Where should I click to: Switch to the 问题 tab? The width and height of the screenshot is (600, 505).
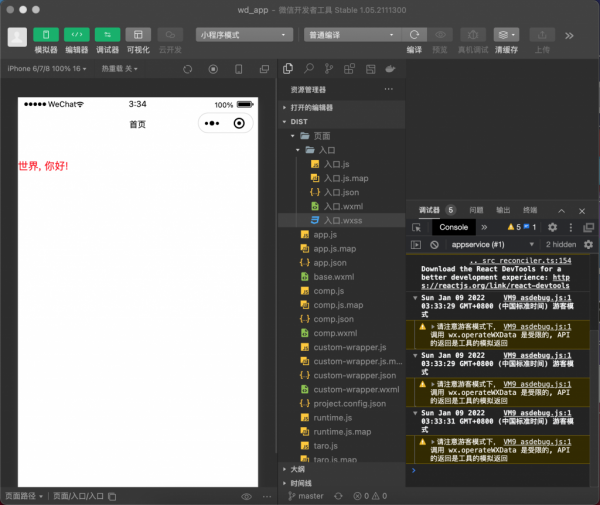tap(476, 210)
